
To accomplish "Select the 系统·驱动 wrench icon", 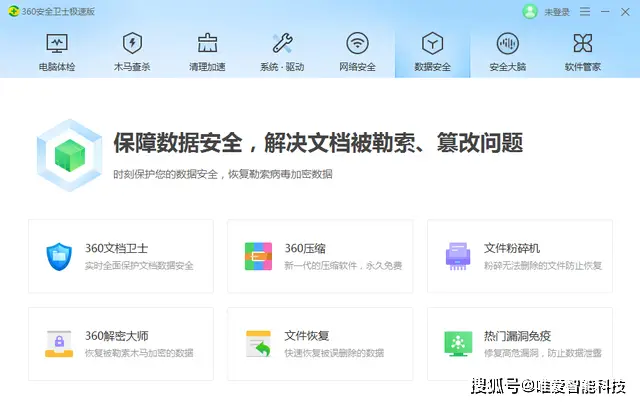I will coord(282,43).
